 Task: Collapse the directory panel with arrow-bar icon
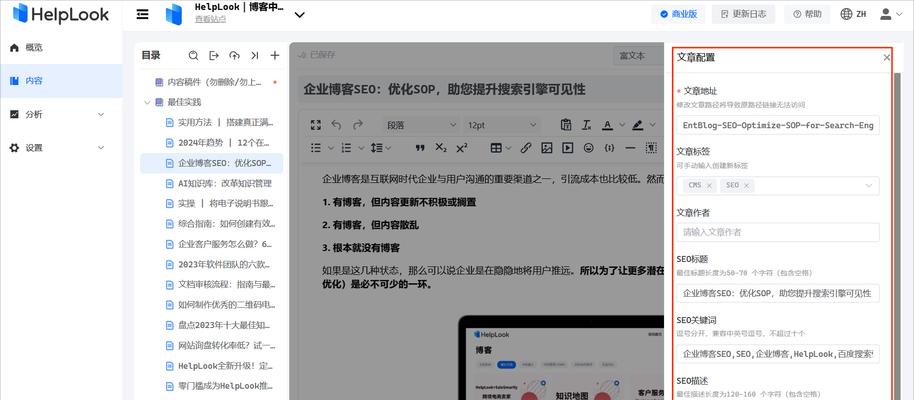tap(255, 55)
